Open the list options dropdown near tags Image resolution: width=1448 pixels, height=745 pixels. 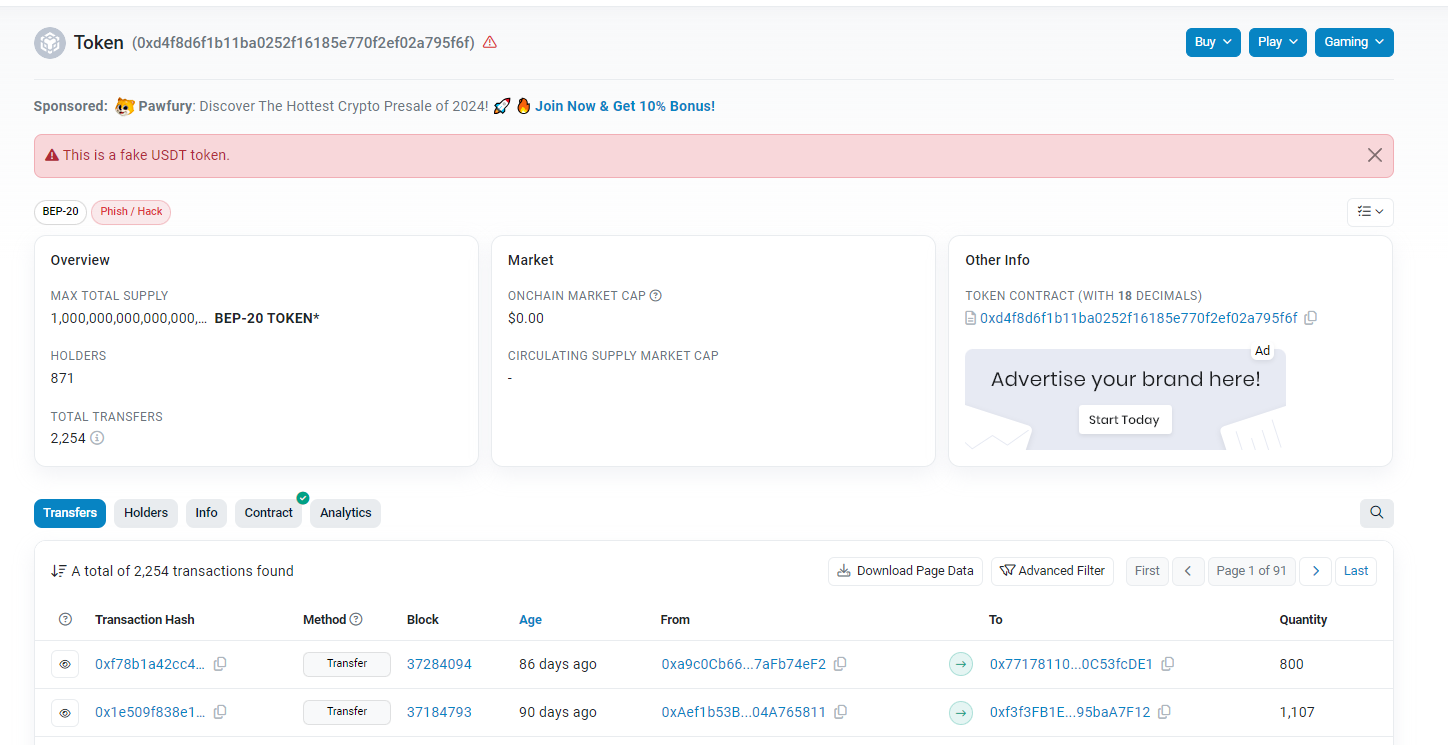point(1369,212)
